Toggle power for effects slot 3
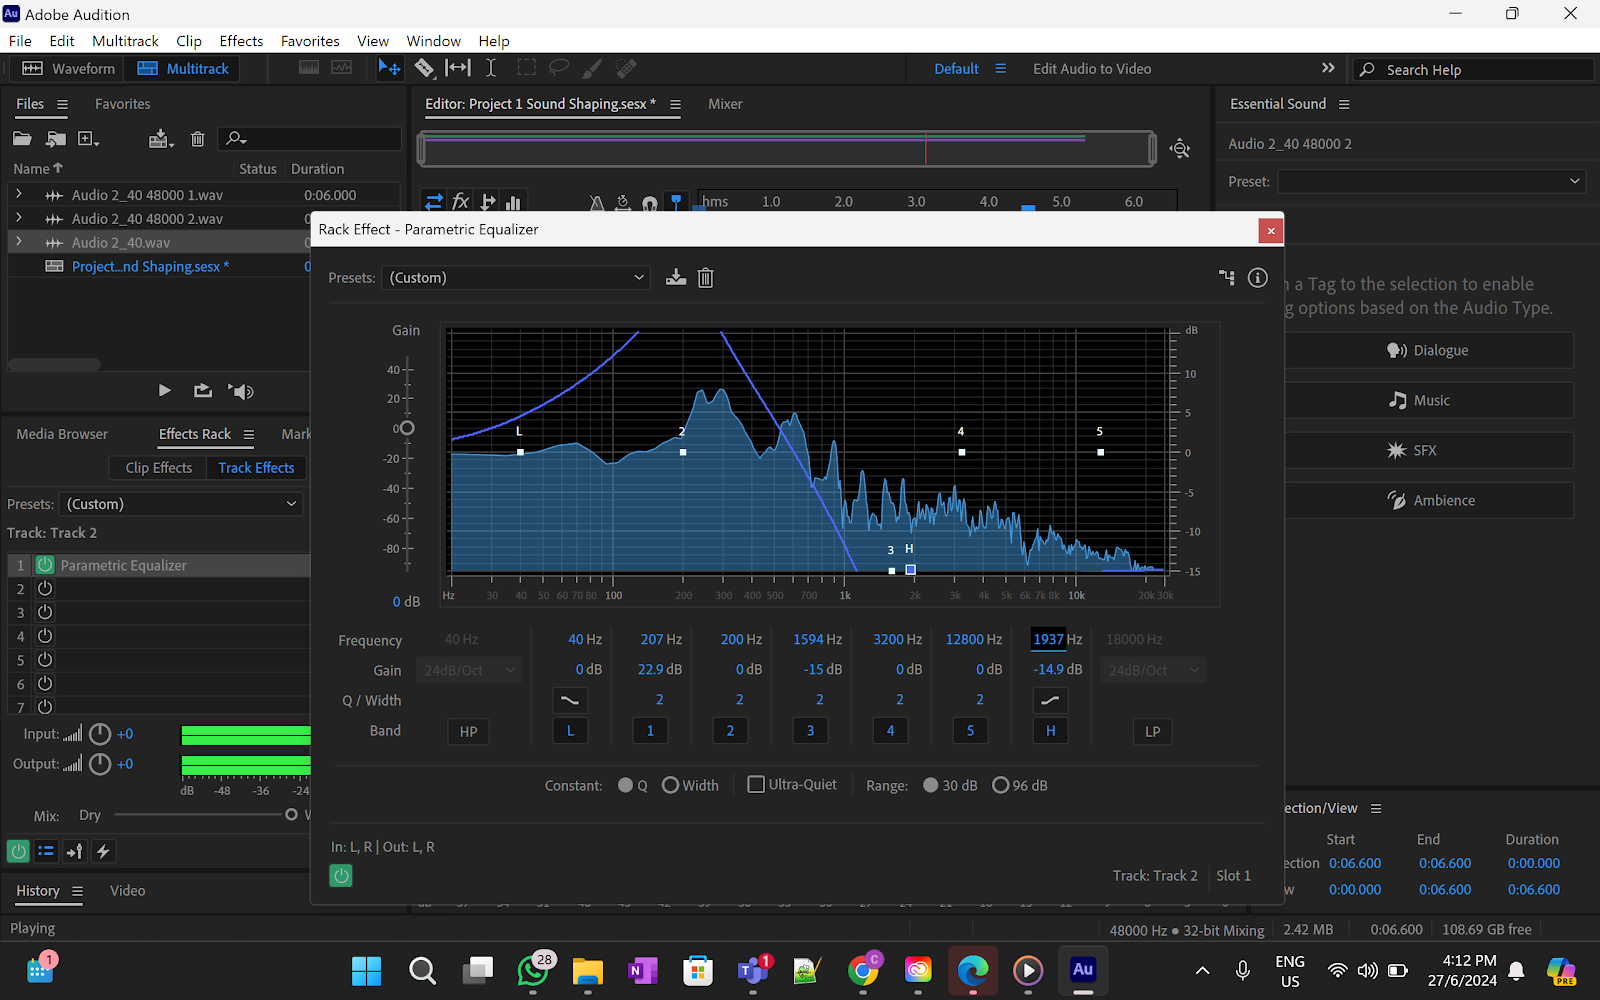 [45, 612]
